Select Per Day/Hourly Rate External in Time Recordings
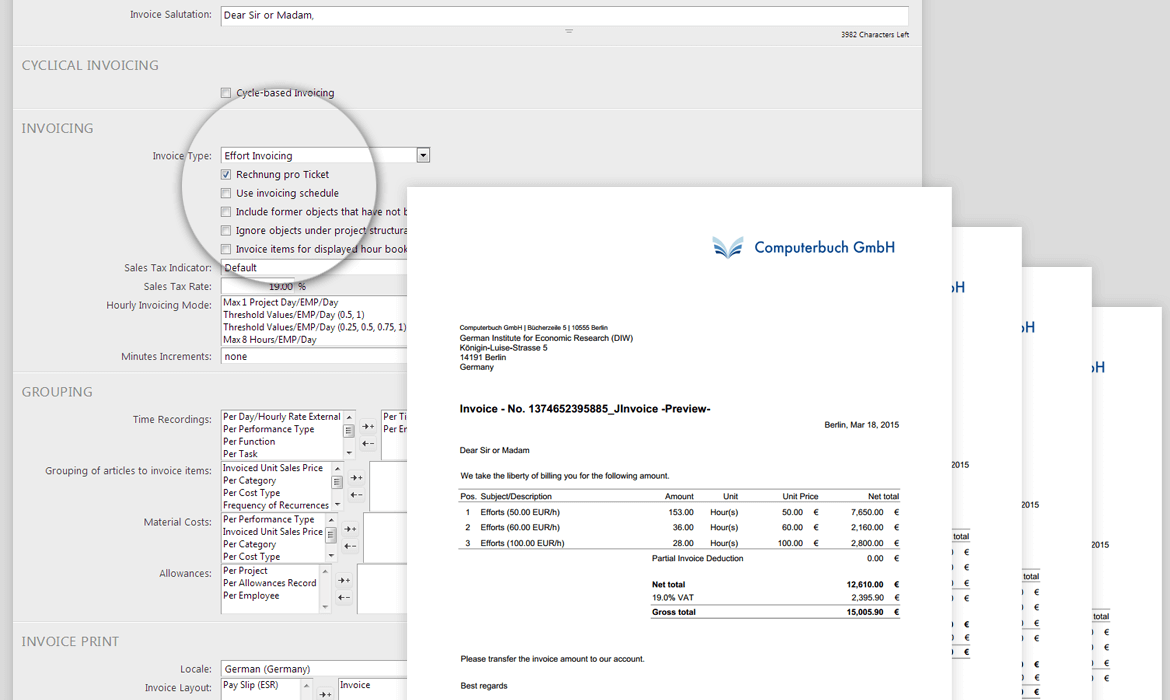Viewport: 1170px width, 700px height. coord(282,416)
